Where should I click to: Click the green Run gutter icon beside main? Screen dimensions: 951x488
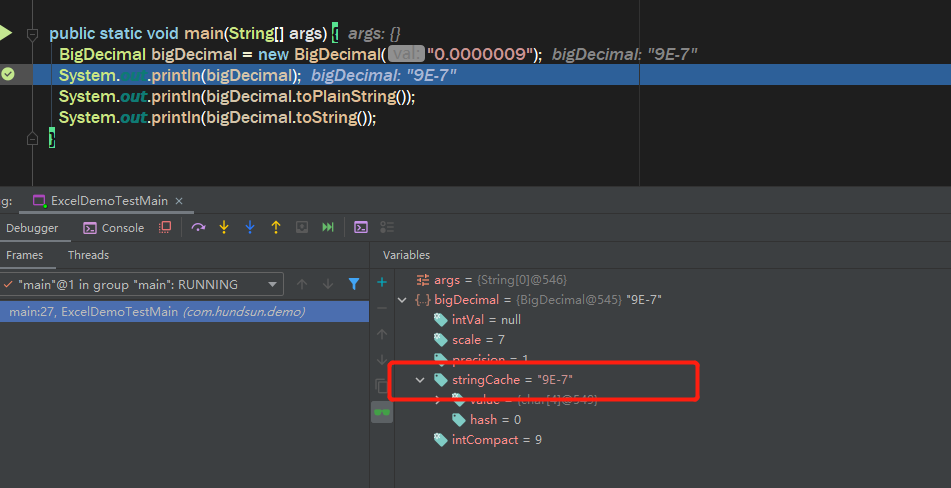5,33
